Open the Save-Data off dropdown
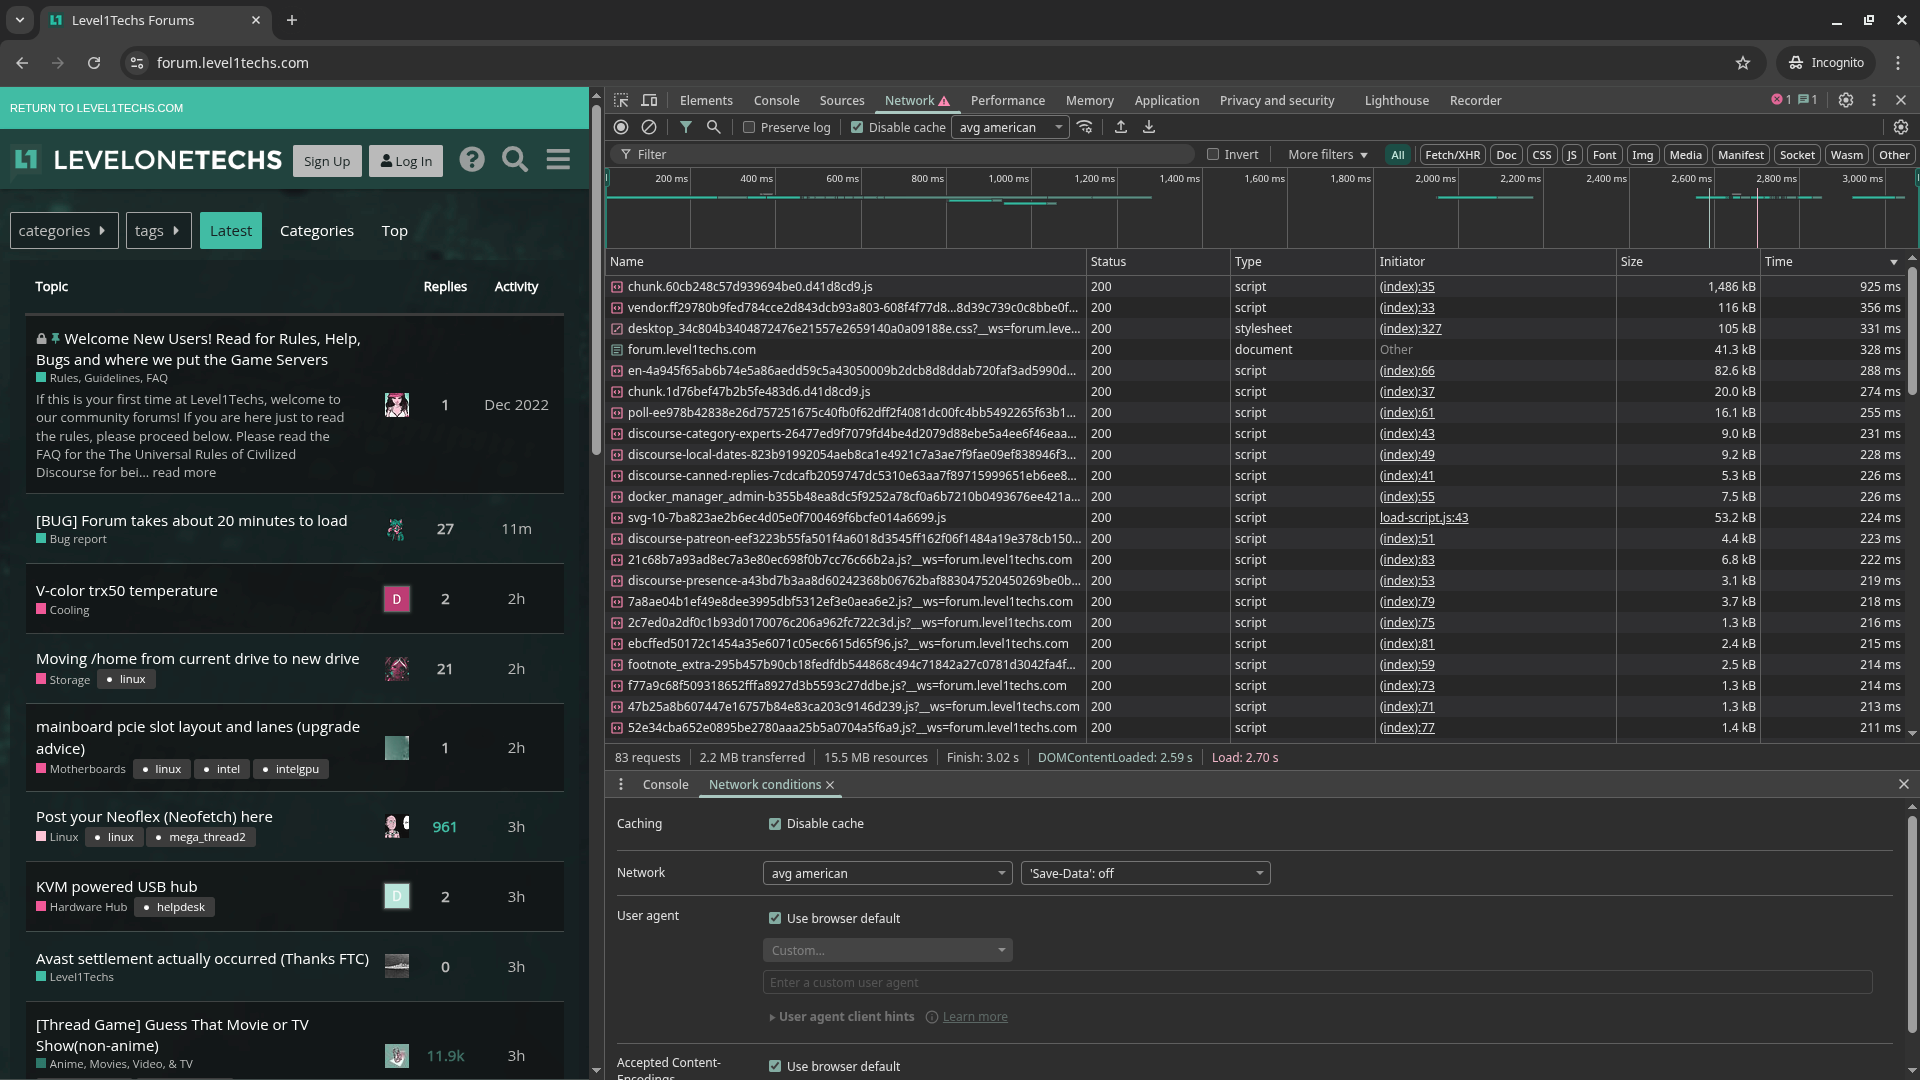1920x1080 pixels. 1145,874
